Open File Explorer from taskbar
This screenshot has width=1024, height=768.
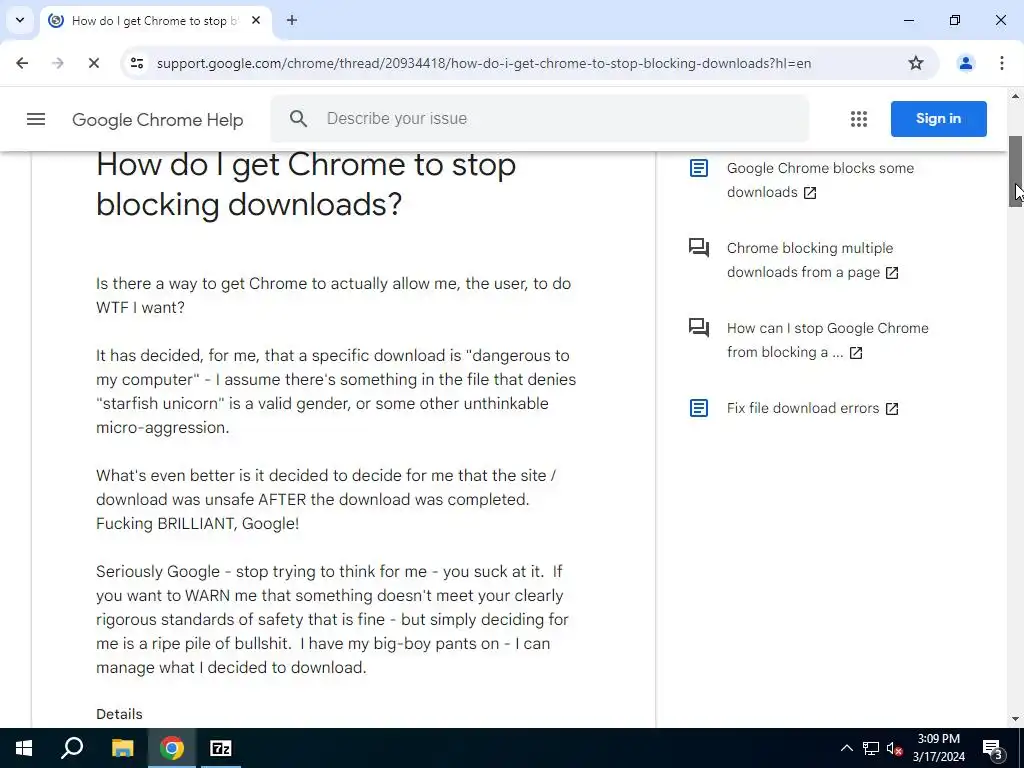(x=122, y=748)
